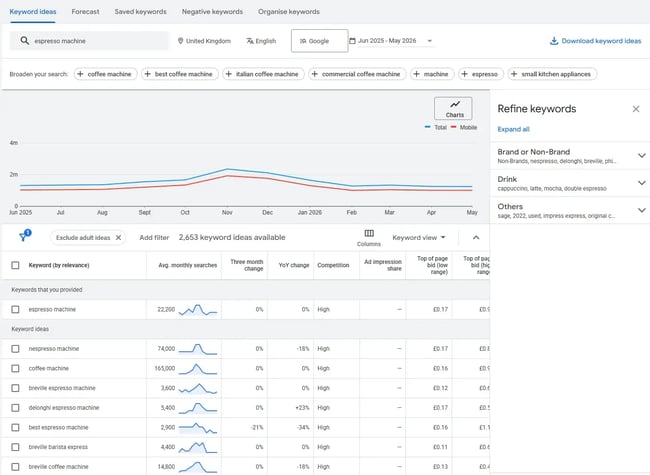Viewport: 650px width, 475px height.
Task: Click the location pin icon for United Kingdom
Action: [x=180, y=41]
